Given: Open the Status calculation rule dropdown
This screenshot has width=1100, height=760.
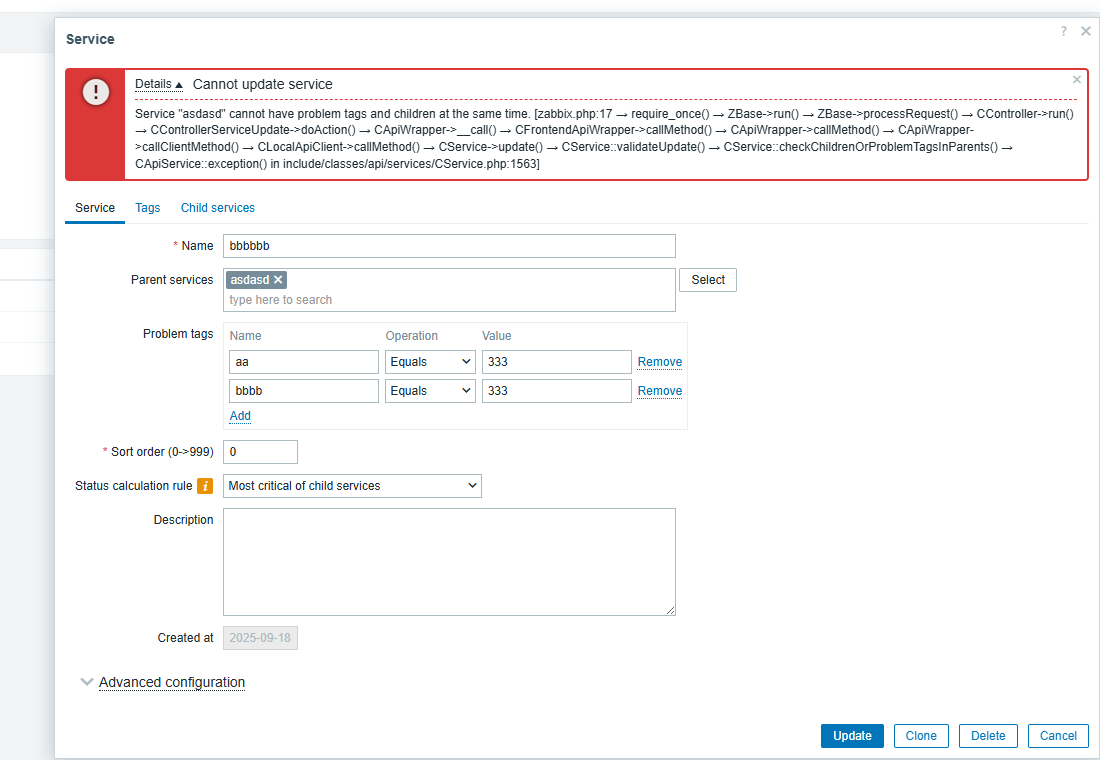Looking at the screenshot, I should pos(352,486).
